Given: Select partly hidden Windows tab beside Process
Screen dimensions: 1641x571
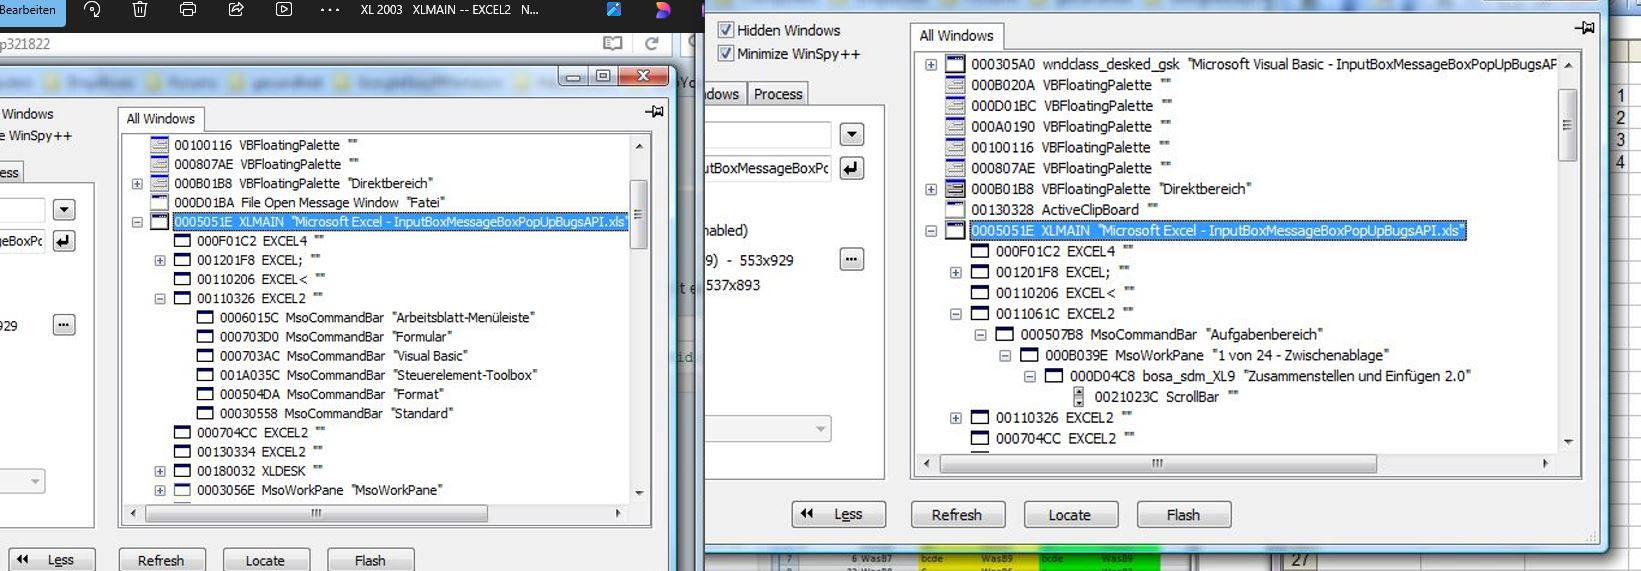Looking at the screenshot, I should tap(724, 94).
